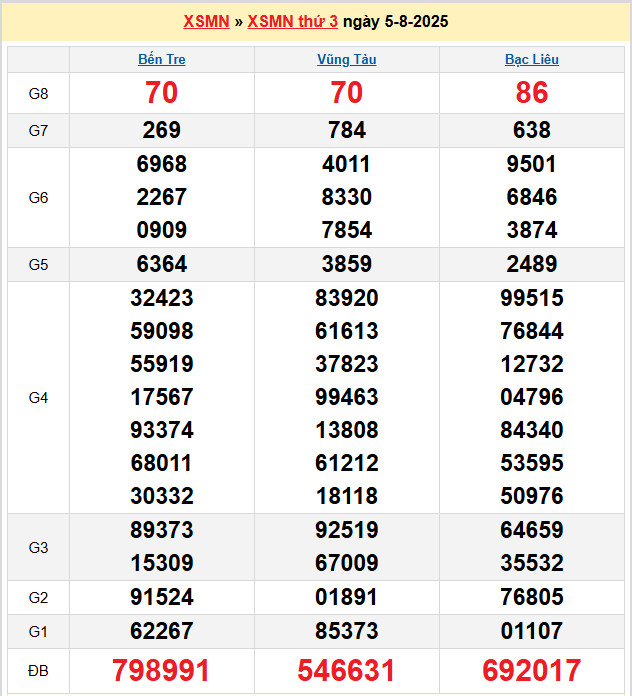The image size is (632, 696).
Task: Select the G1 number 85373
Action: (347, 631)
